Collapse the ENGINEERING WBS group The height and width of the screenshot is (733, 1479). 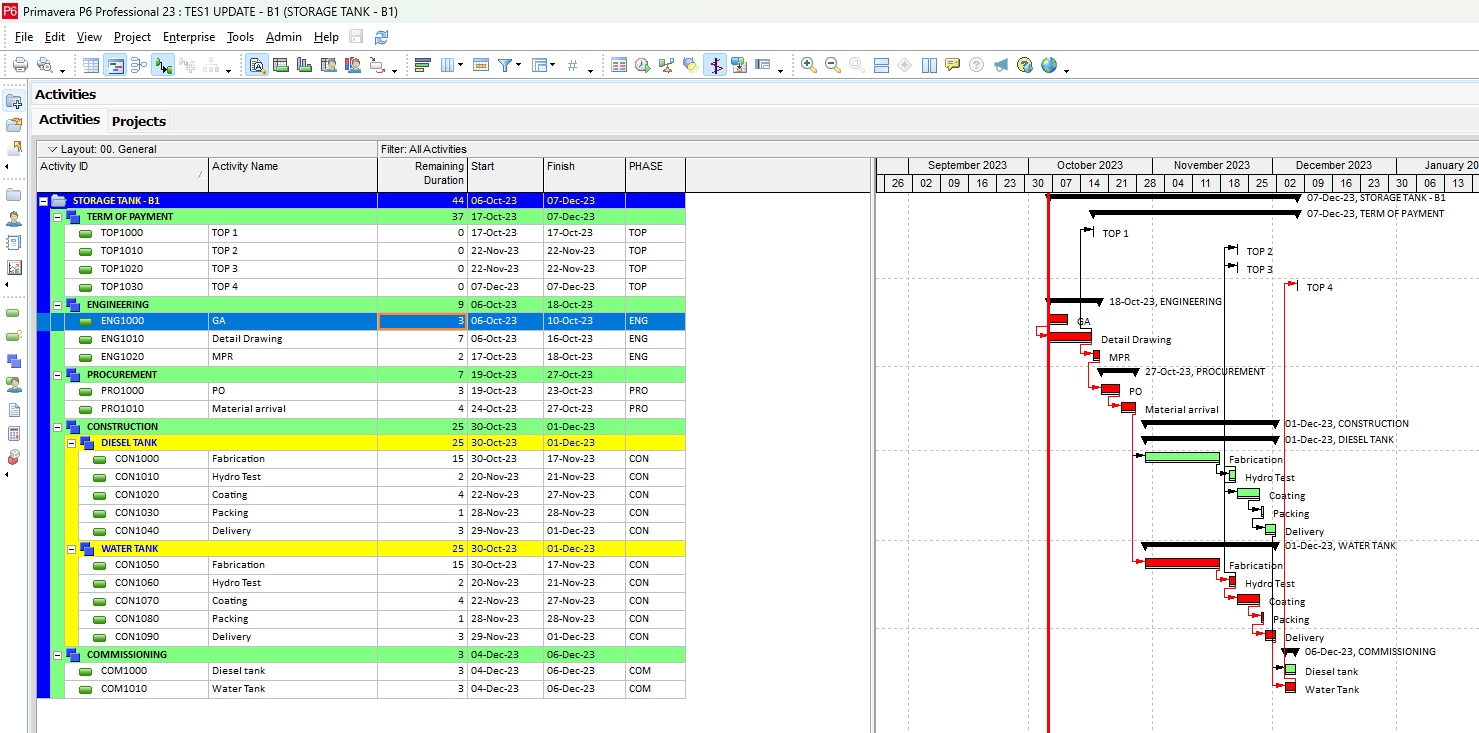coord(58,305)
